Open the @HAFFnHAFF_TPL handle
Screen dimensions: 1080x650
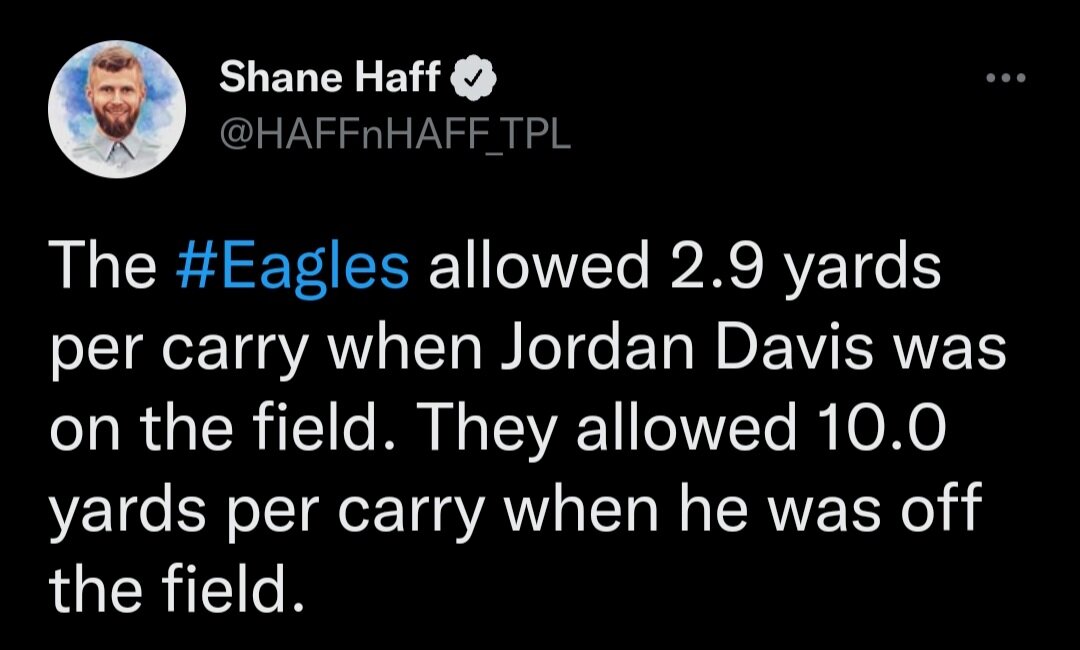click(x=394, y=133)
